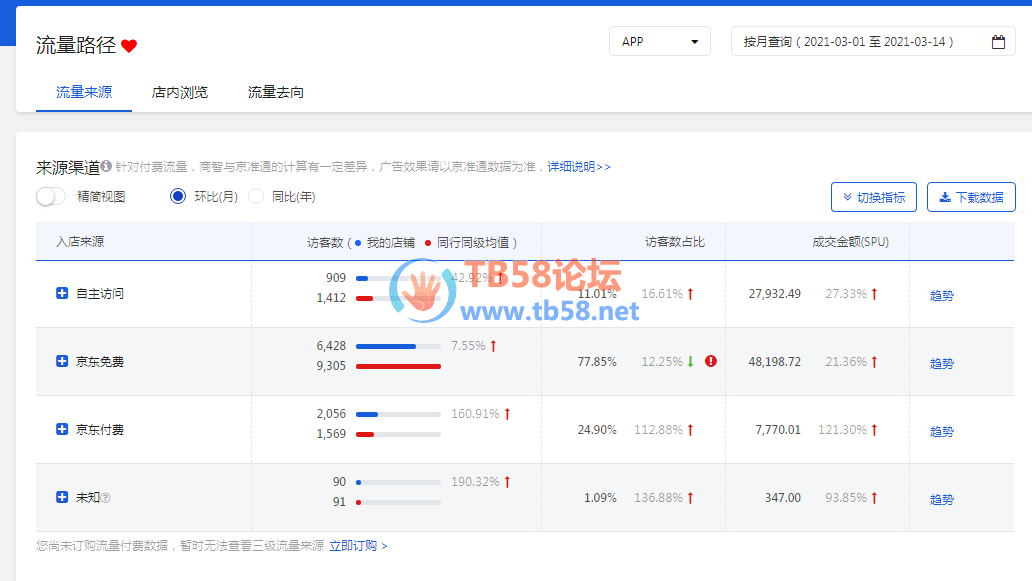
Task: Click the 6,428 visitor count
Action: (x=331, y=345)
